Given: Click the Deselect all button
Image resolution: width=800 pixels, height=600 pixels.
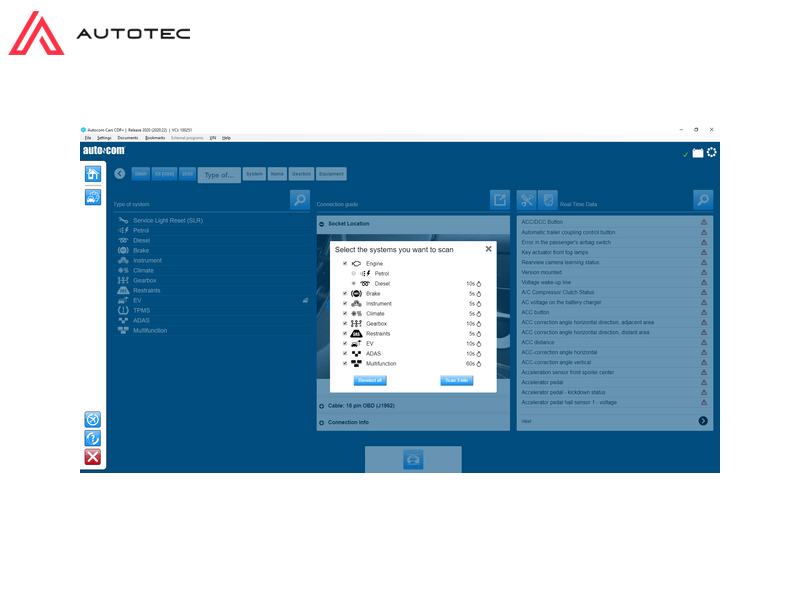Looking at the screenshot, I should 370,381.
